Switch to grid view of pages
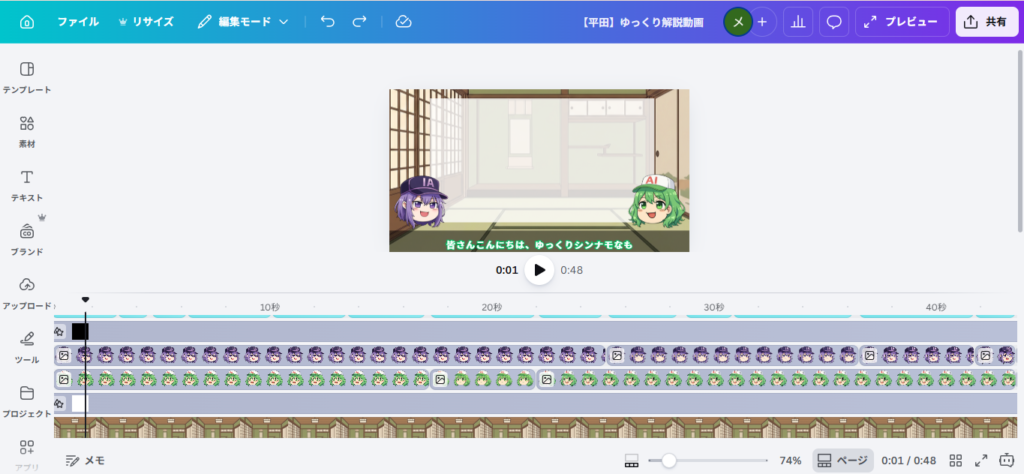1024x474 pixels. coord(955,460)
